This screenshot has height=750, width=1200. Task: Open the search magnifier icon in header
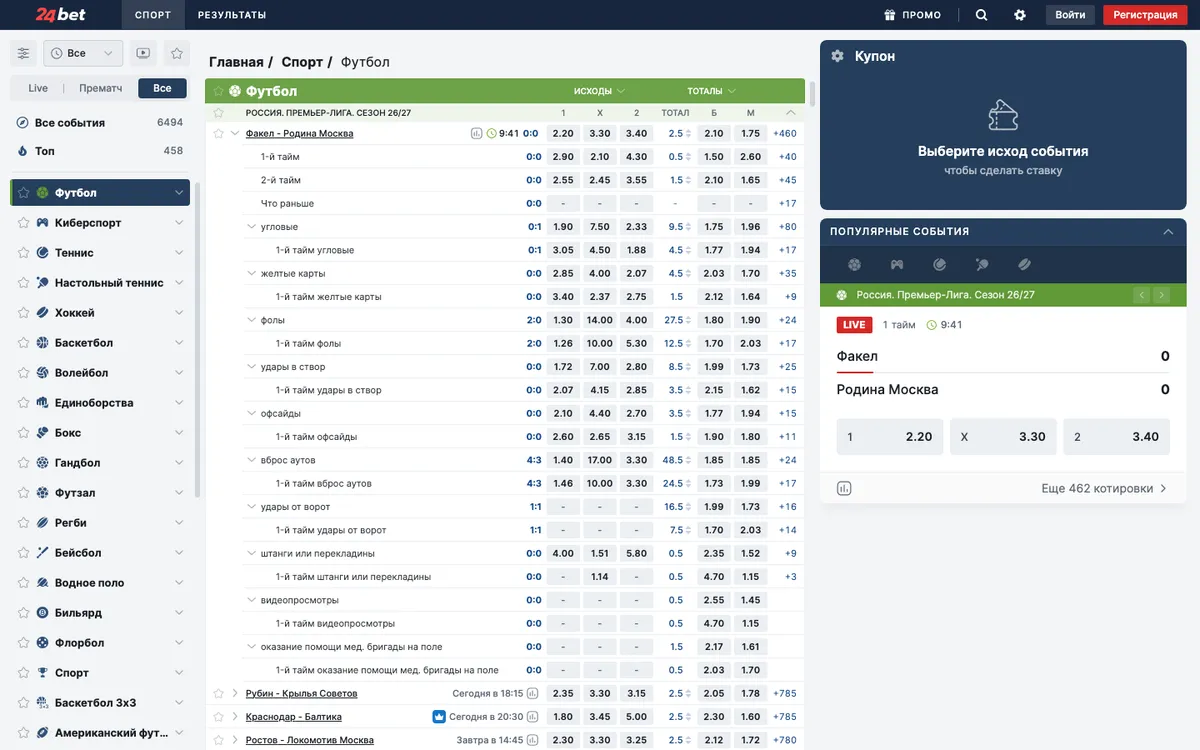tap(981, 15)
